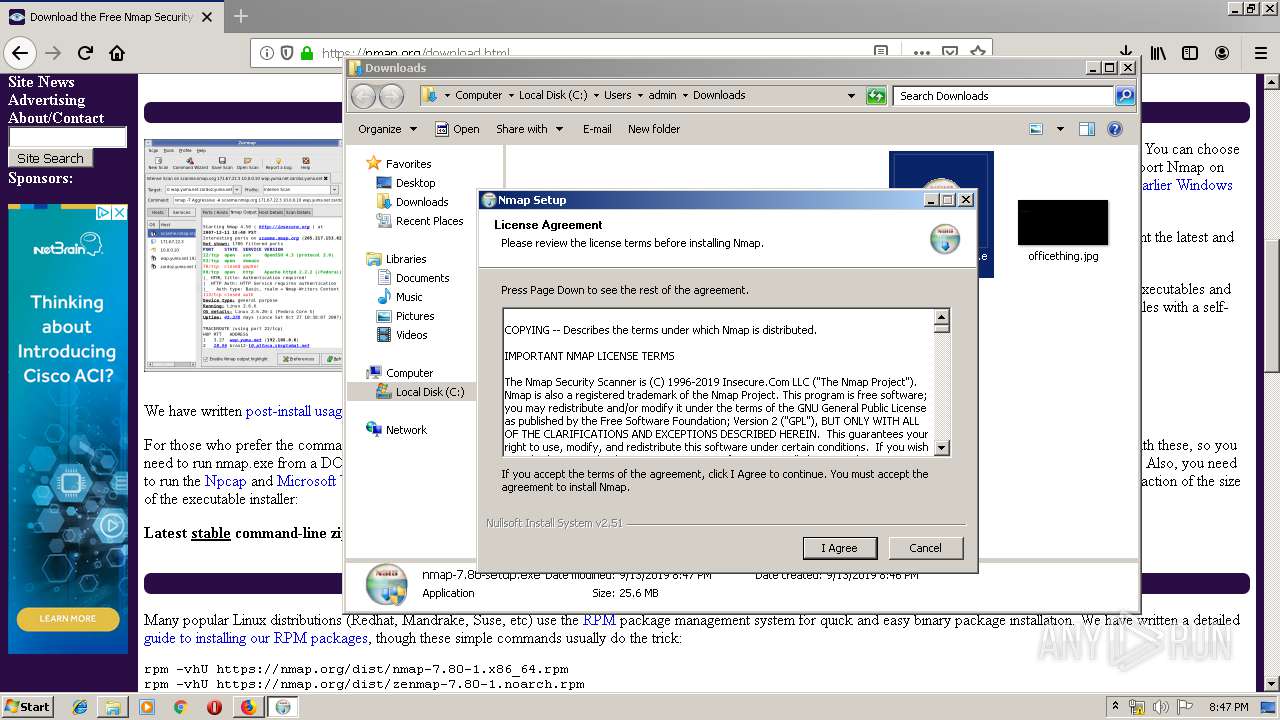Open guide to installing our RPM packages link
Viewport: 1280px width, 720px height.
pyautogui.click(x=256, y=638)
